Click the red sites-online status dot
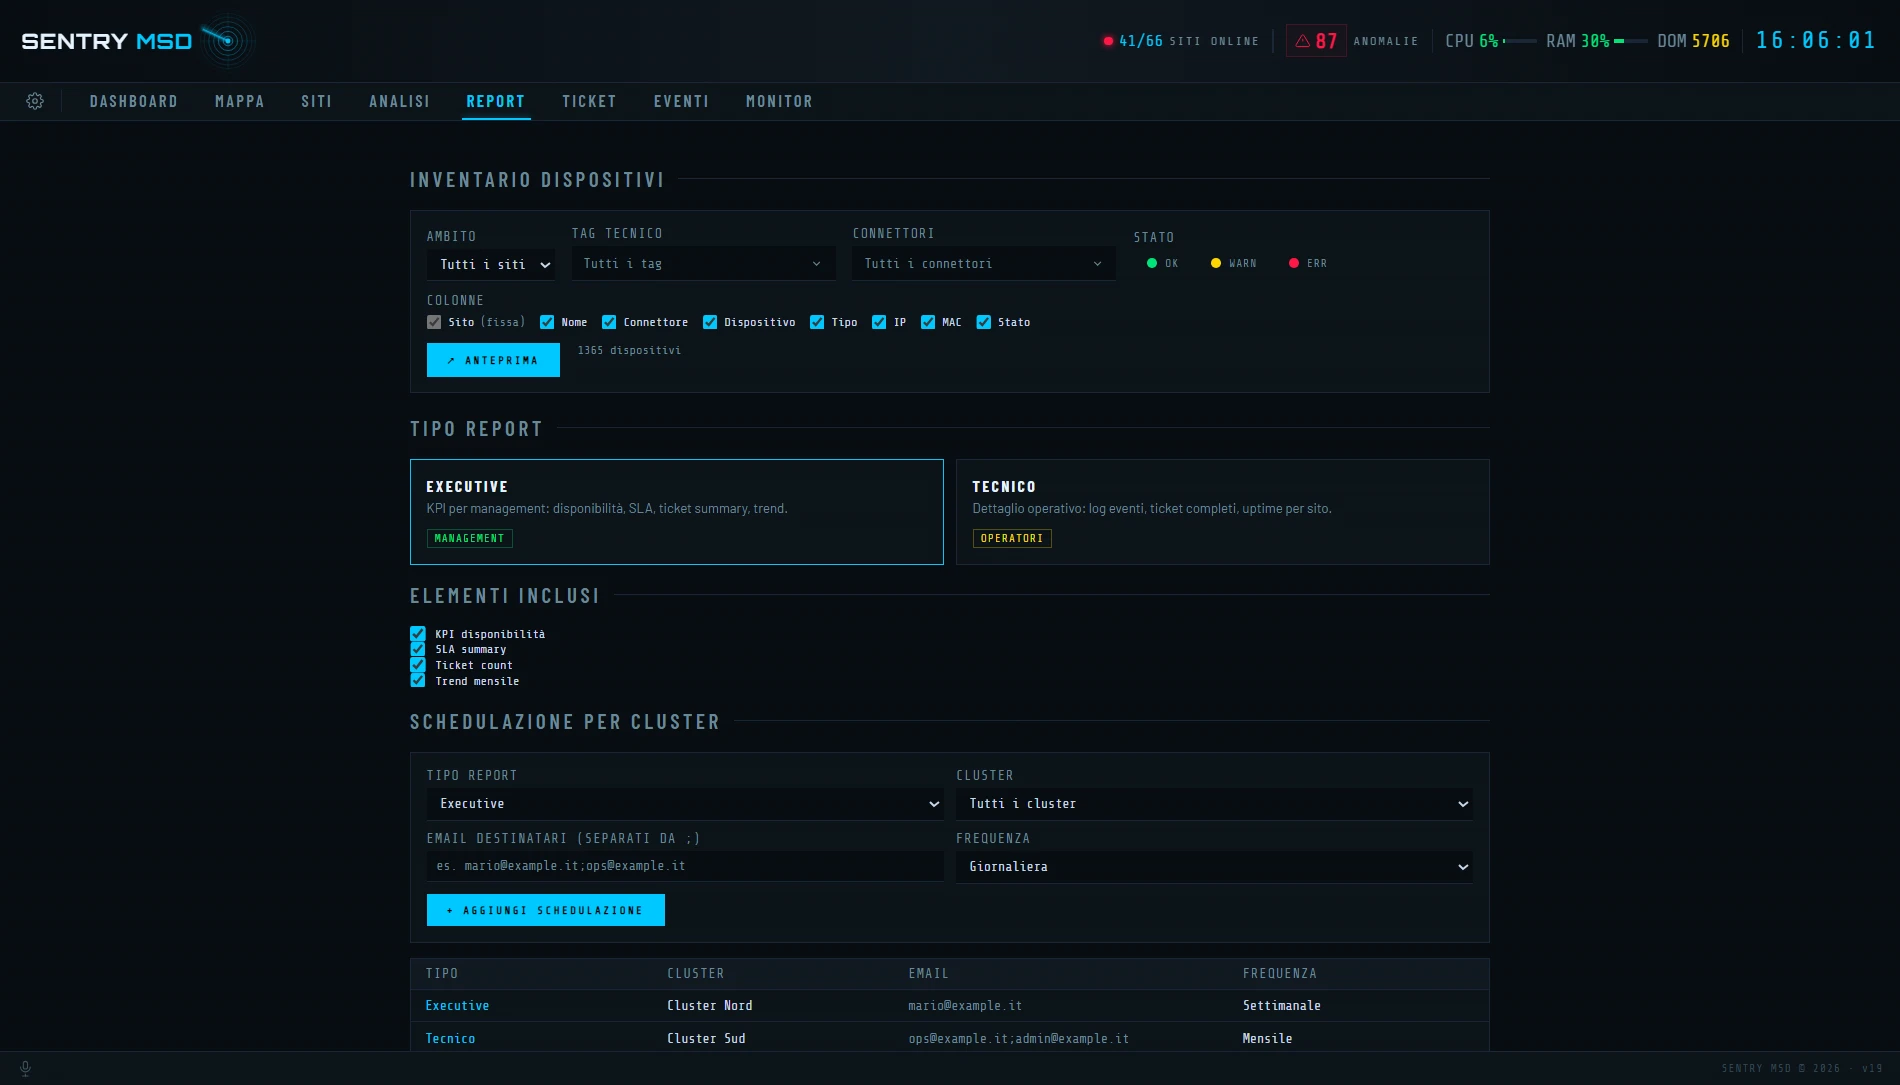1900x1085 pixels. [x=1108, y=41]
